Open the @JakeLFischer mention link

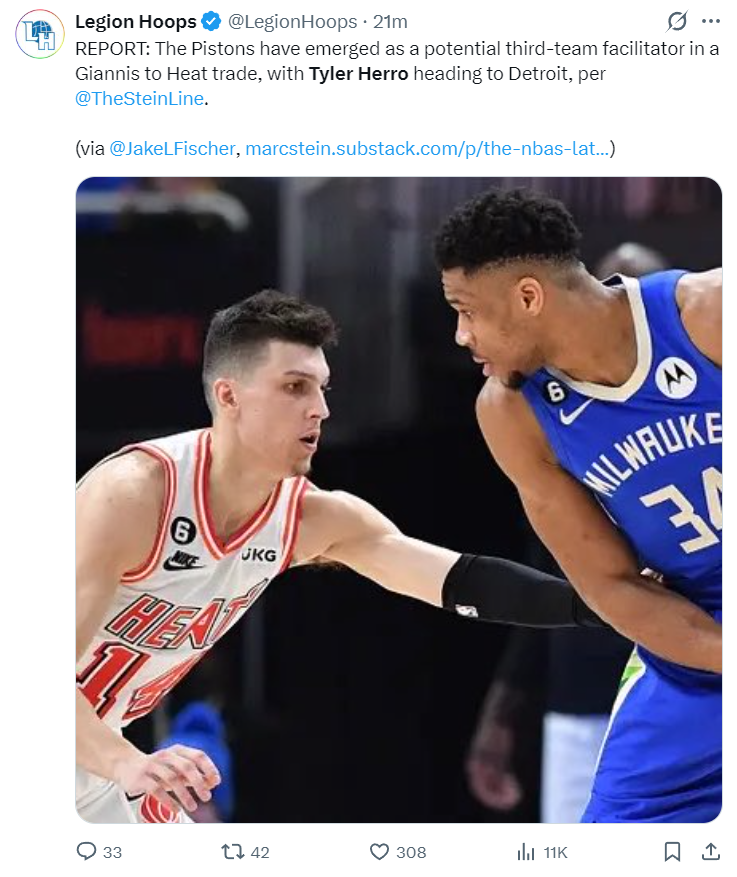pyautogui.click(x=172, y=149)
